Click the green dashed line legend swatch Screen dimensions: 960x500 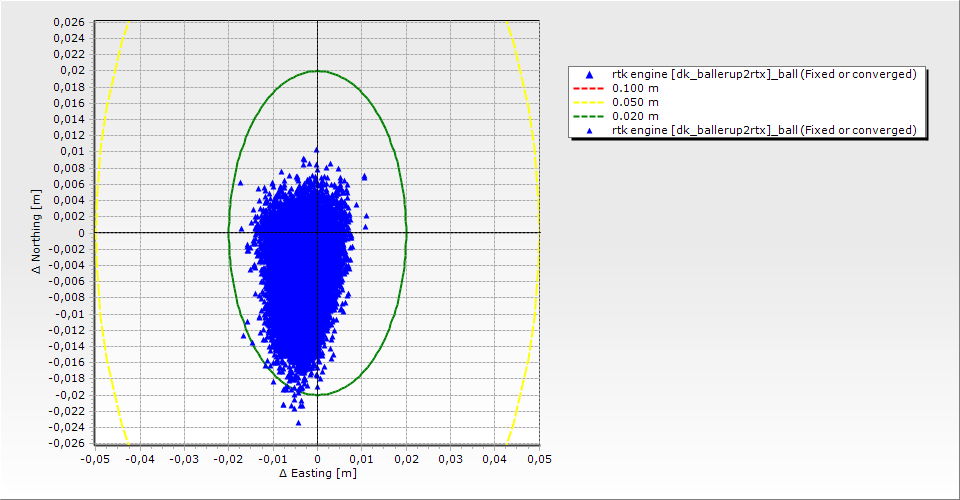(588, 116)
